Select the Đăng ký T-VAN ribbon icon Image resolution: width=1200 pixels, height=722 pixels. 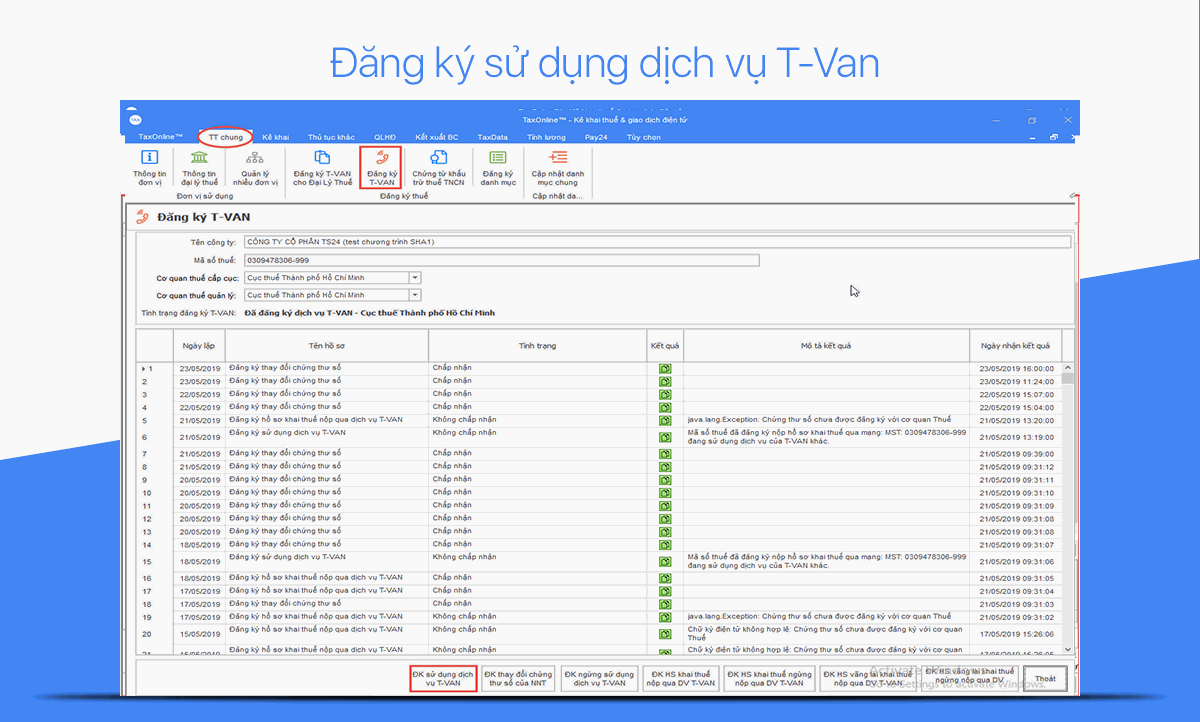point(381,167)
